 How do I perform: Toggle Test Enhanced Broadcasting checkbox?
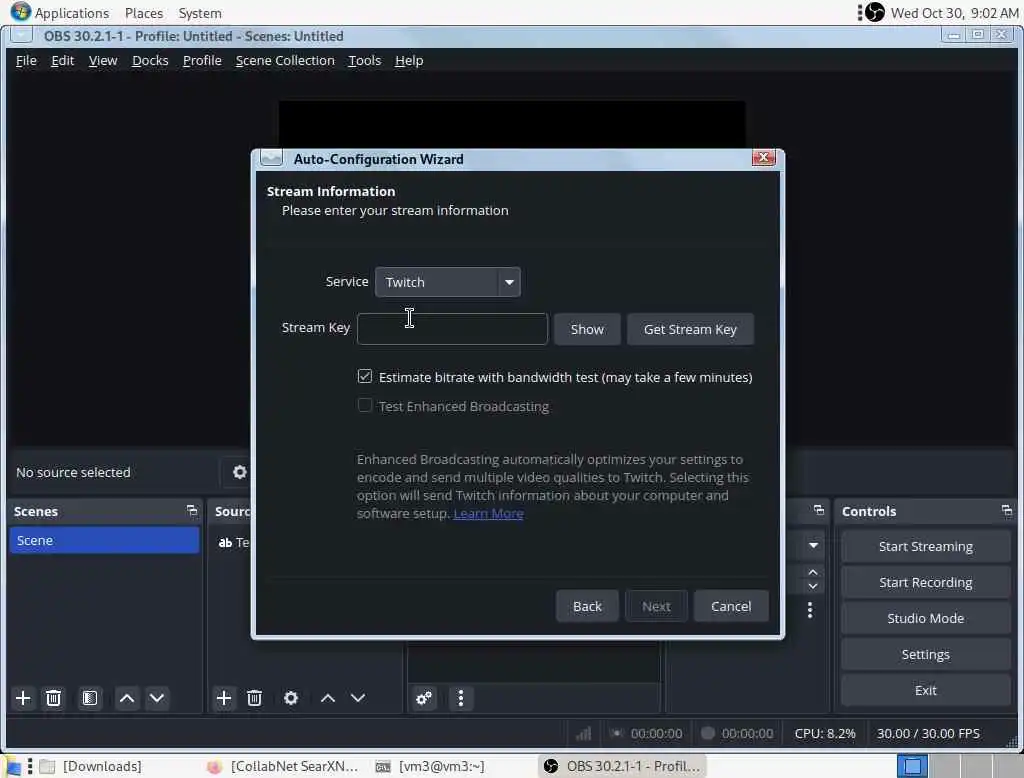[x=364, y=405]
